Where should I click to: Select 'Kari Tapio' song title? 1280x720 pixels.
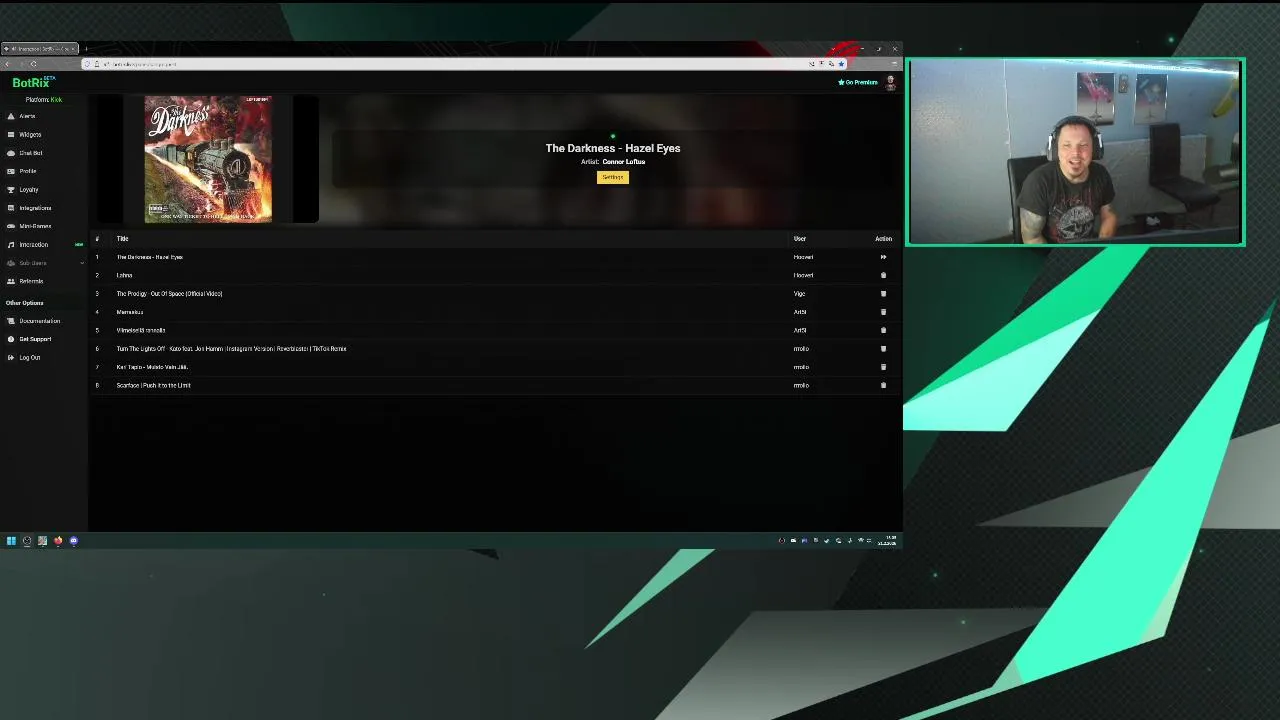[x=152, y=367]
